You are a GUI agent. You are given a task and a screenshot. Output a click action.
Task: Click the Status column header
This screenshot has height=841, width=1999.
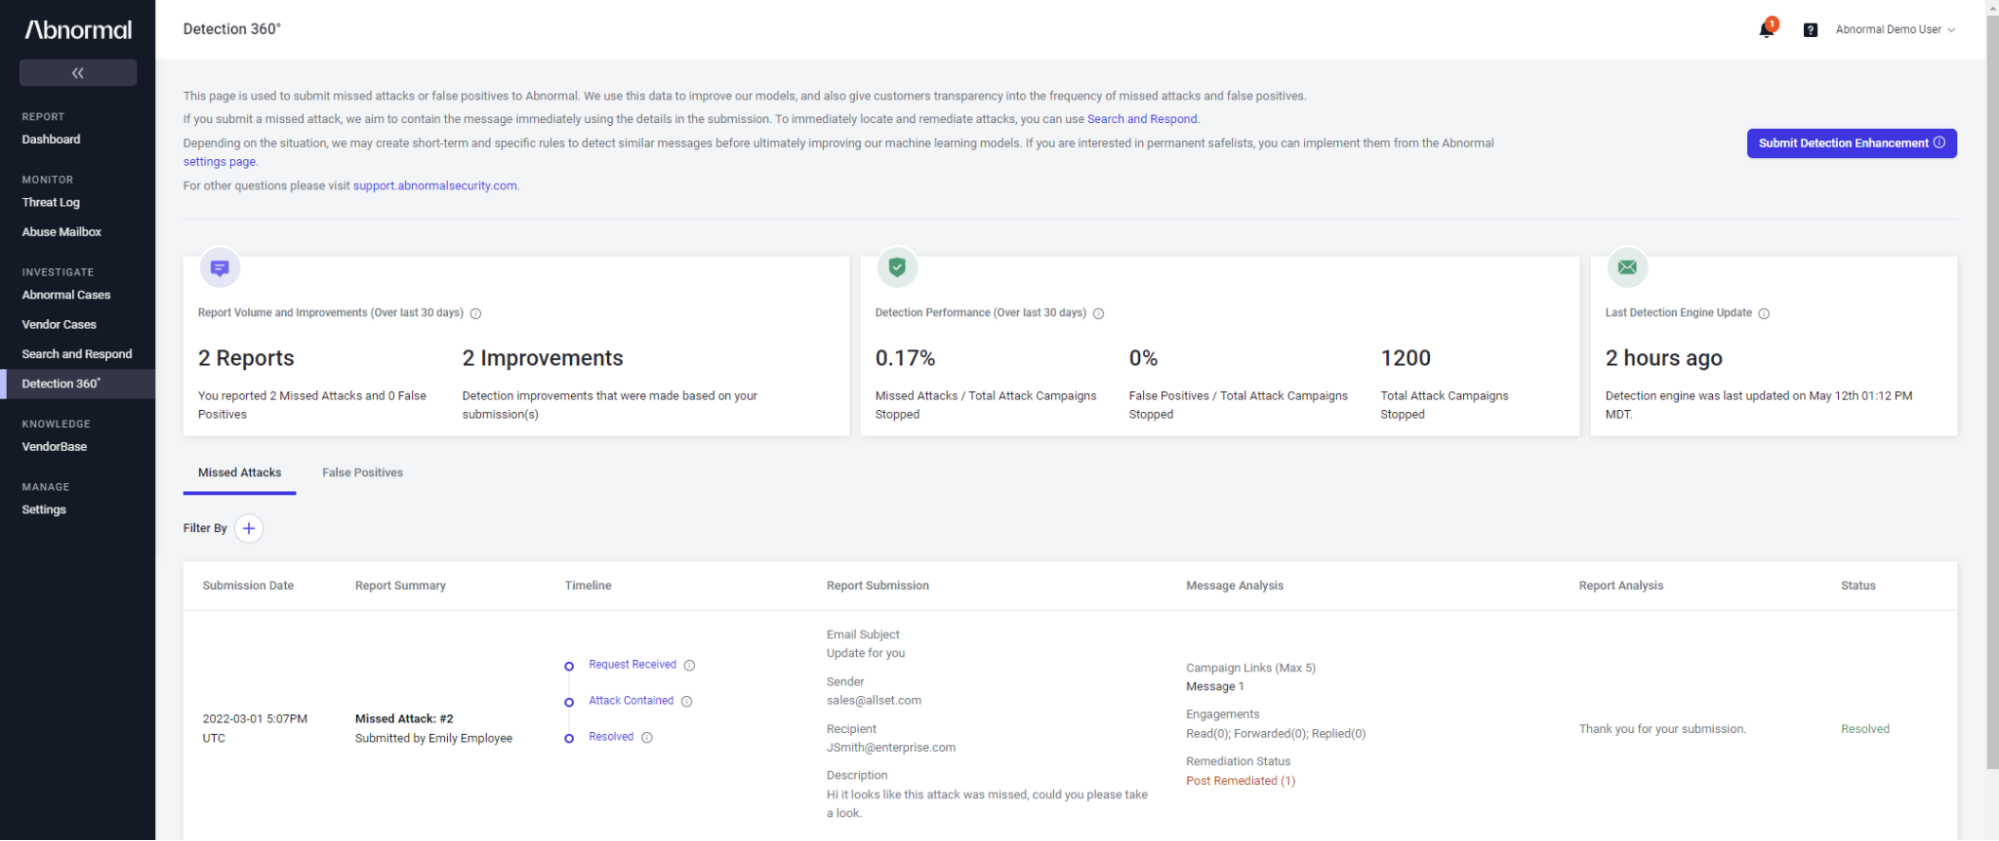coord(1858,586)
